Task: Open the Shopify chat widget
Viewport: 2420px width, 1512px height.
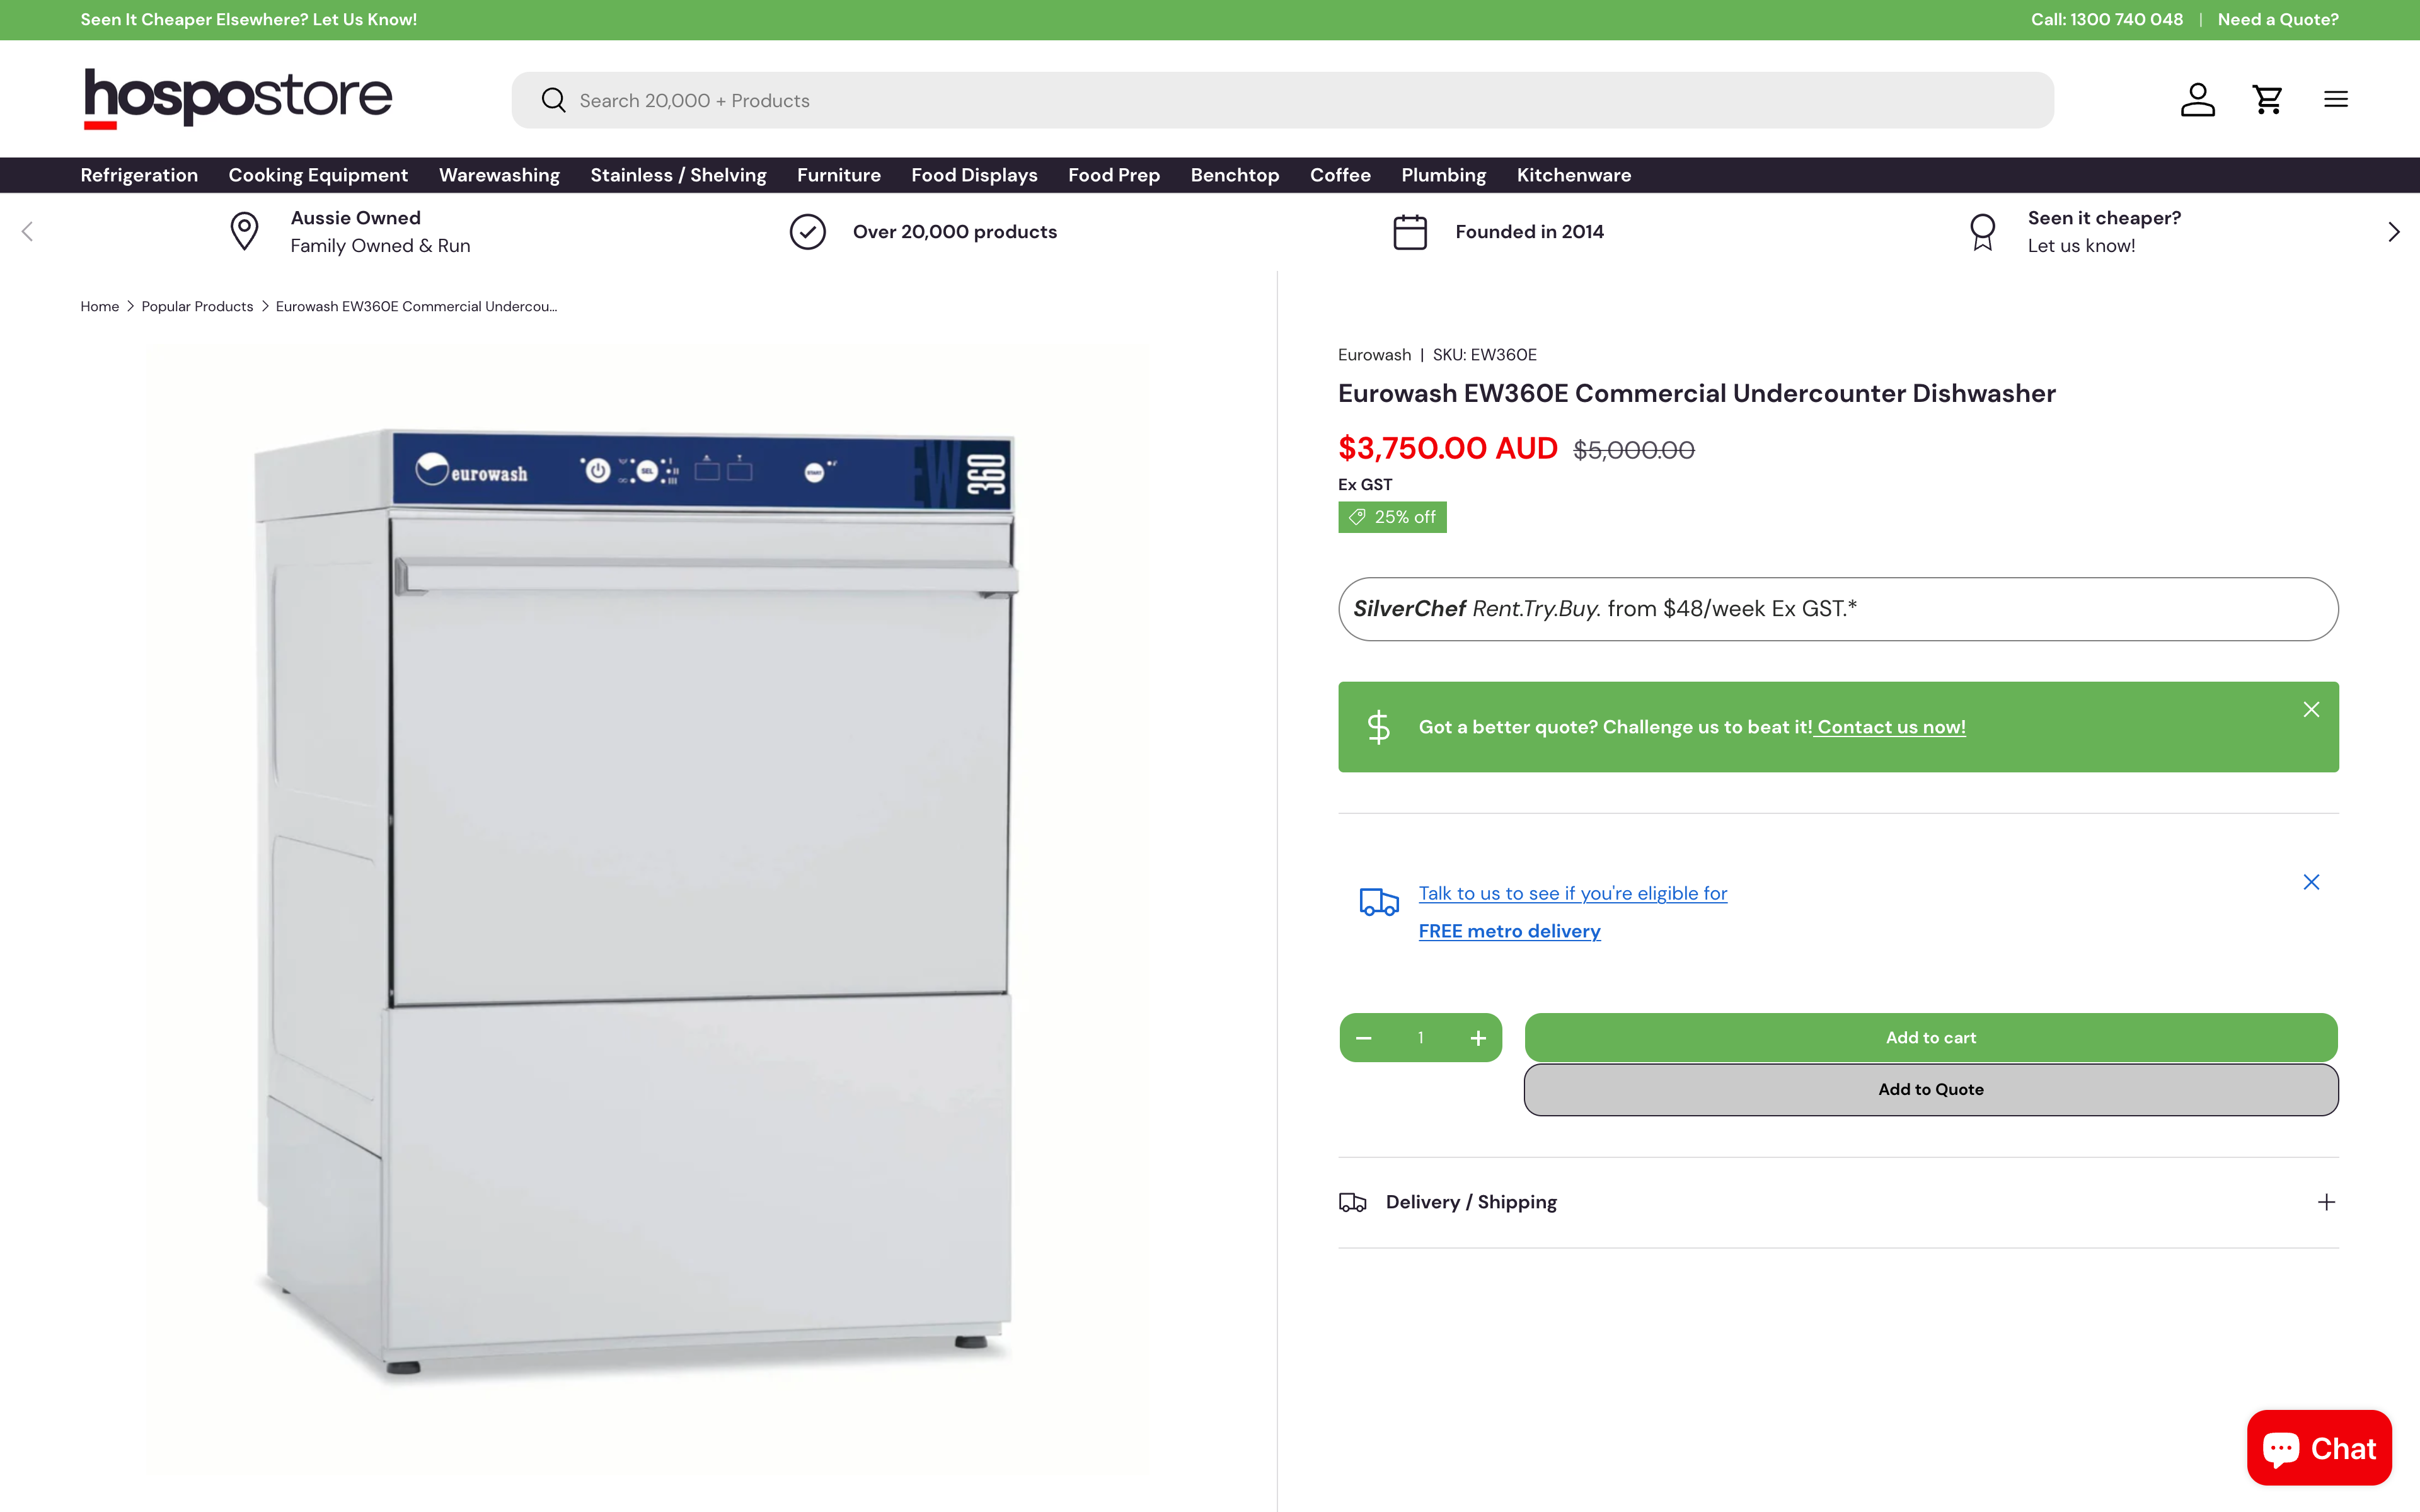Action: tap(2319, 1447)
